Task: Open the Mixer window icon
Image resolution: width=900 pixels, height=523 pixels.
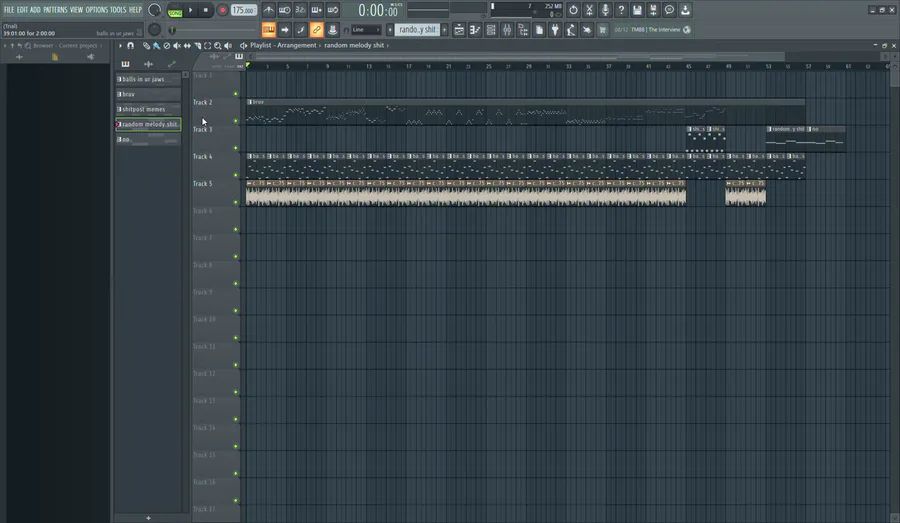Action: 507,30
